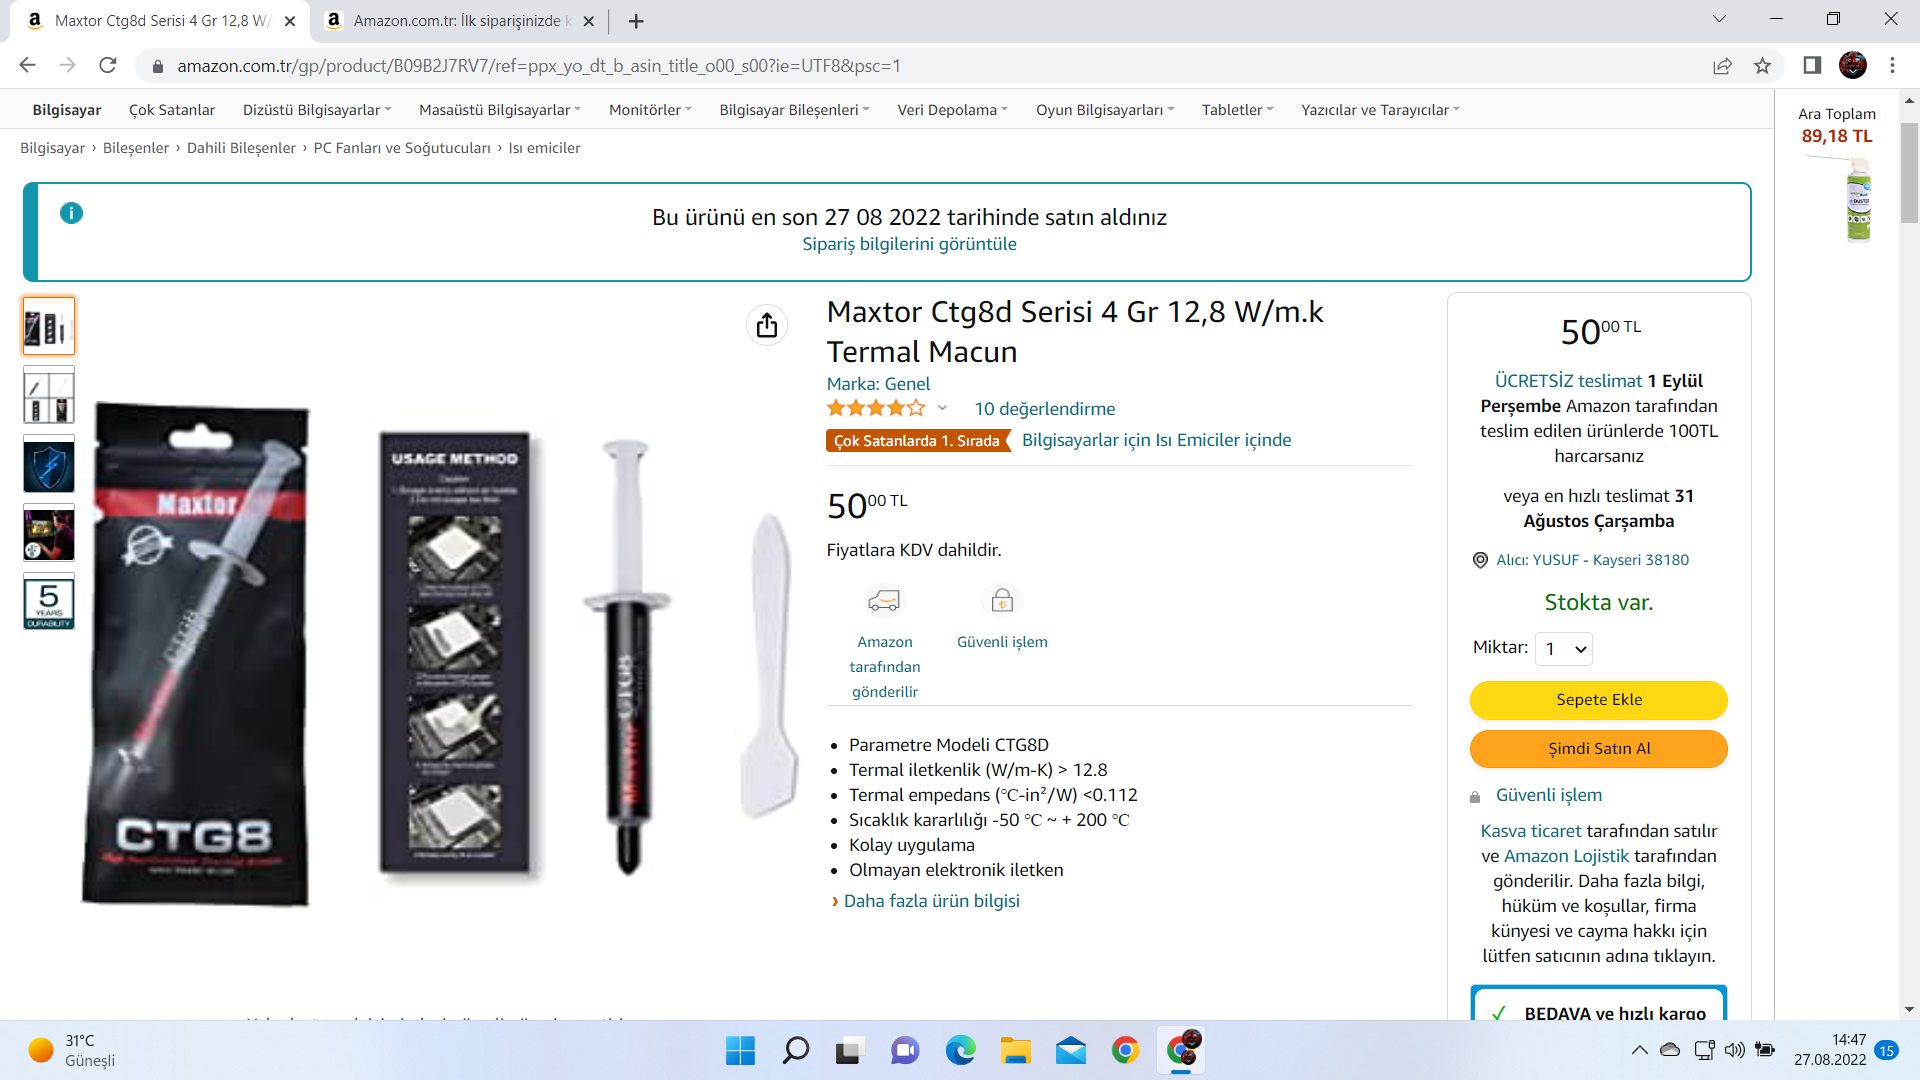Open the Chrome three-dot menu
The height and width of the screenshot is (1080, 1920).
pos(1892,66)
